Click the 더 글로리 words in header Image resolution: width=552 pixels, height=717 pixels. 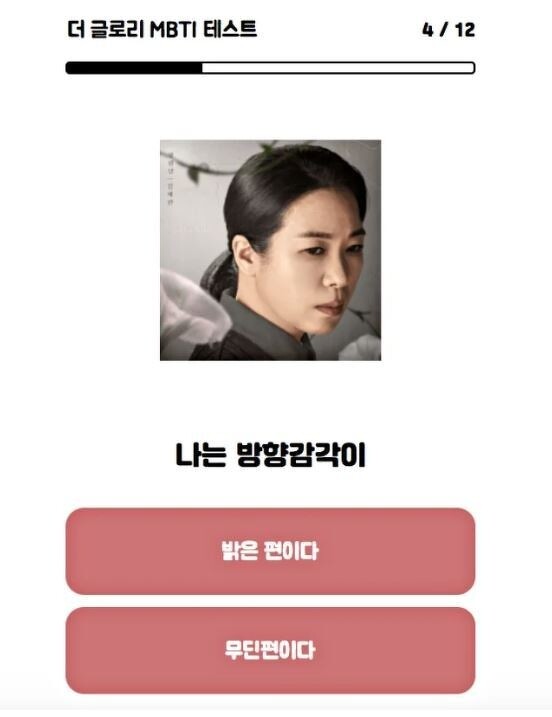coord(106,29)
